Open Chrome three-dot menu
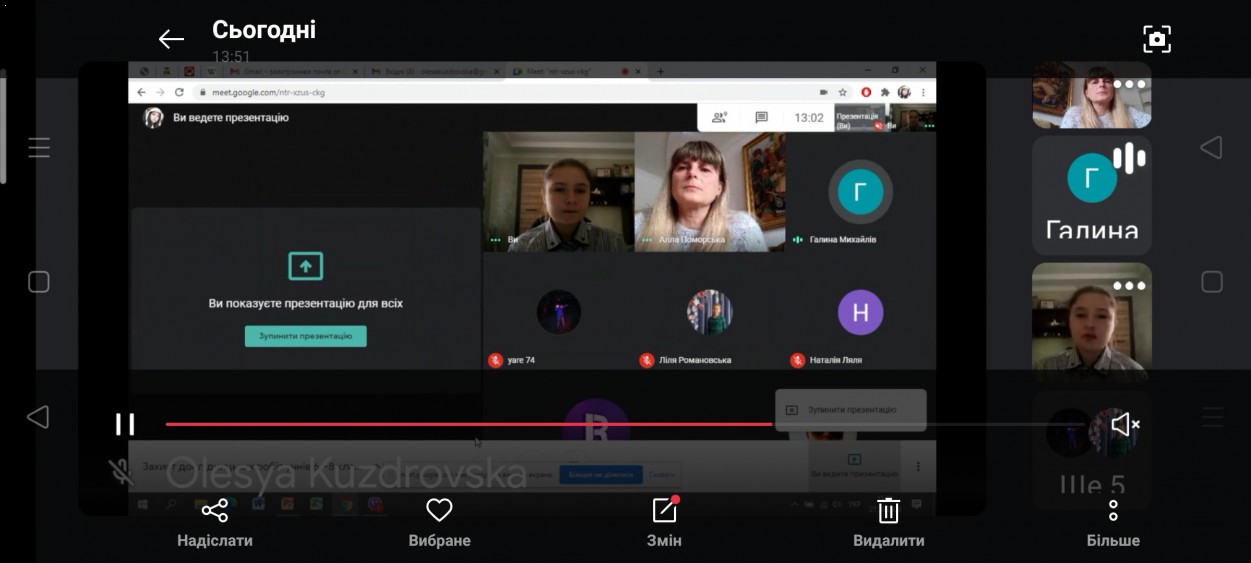This screenshot has height=563, width=1251. (x=922, y=92)
